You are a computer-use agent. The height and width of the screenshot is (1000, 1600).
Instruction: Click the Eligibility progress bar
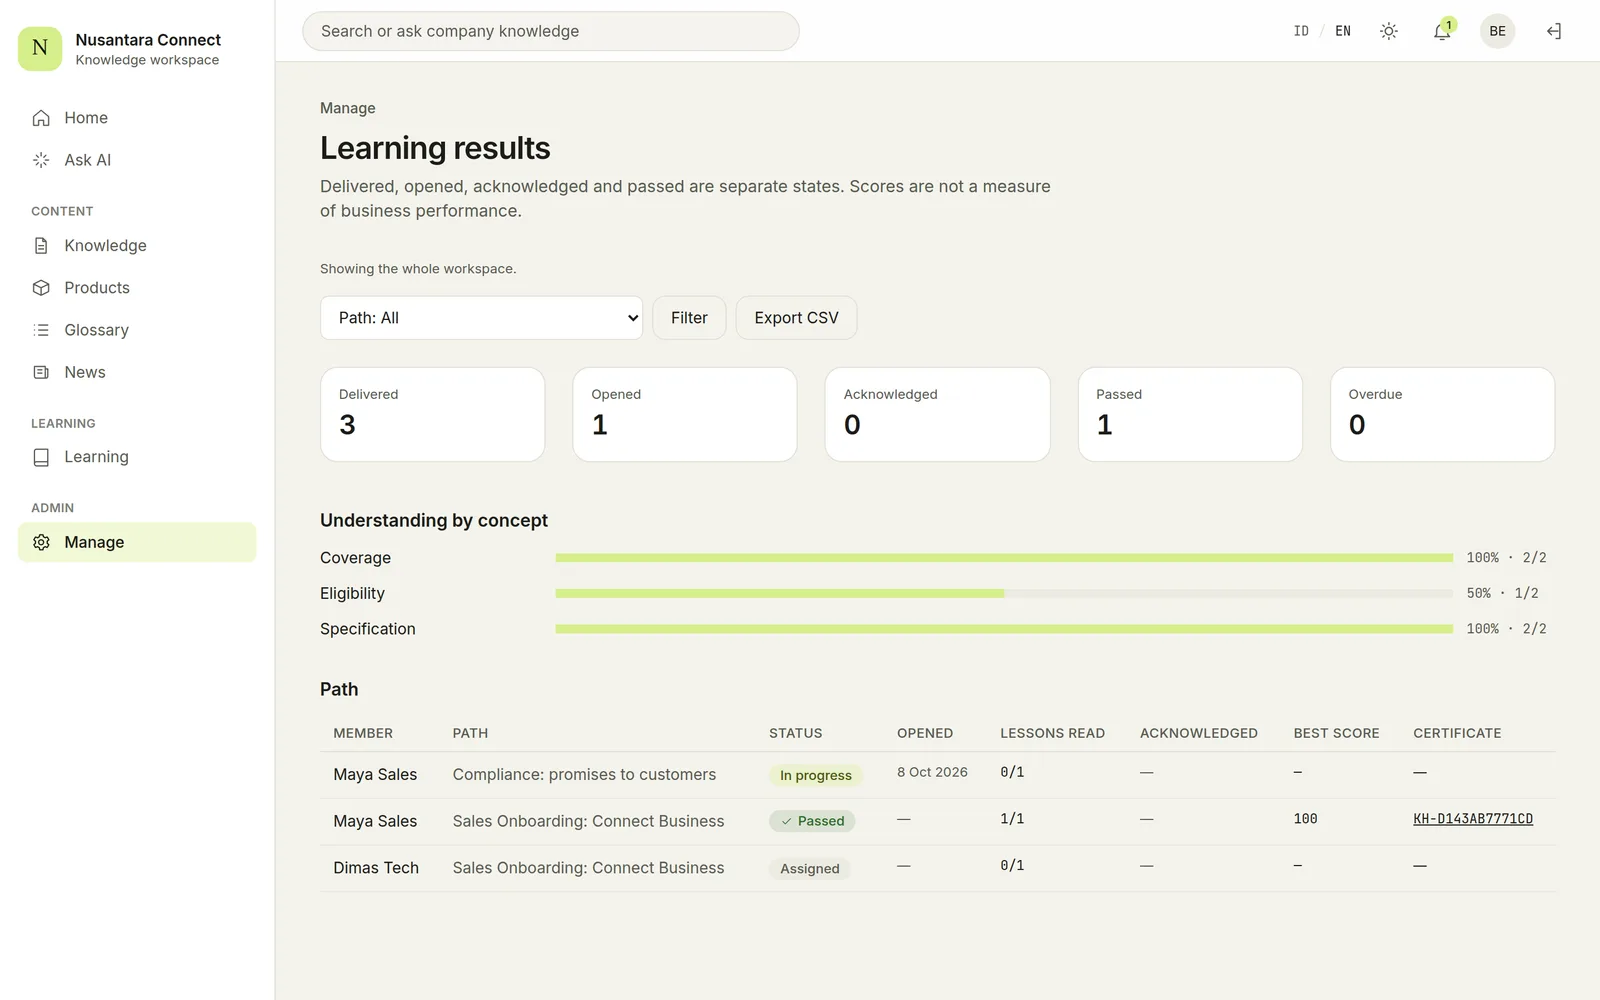coord(1004,593)
